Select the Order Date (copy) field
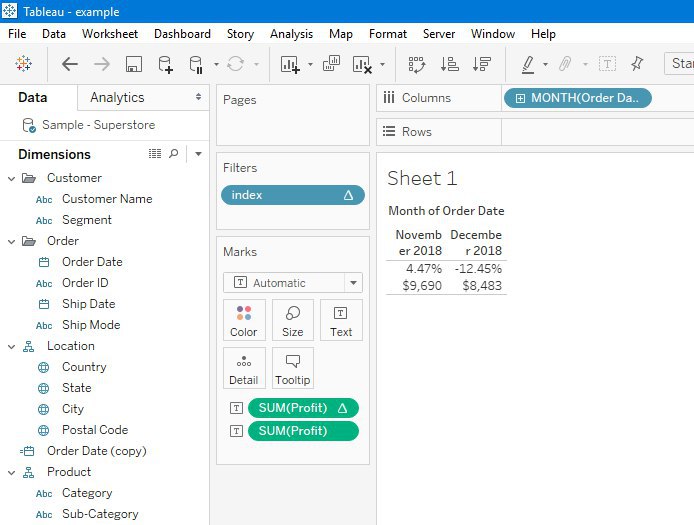Screen dimensions: 694x525 (x=96, y=451)
